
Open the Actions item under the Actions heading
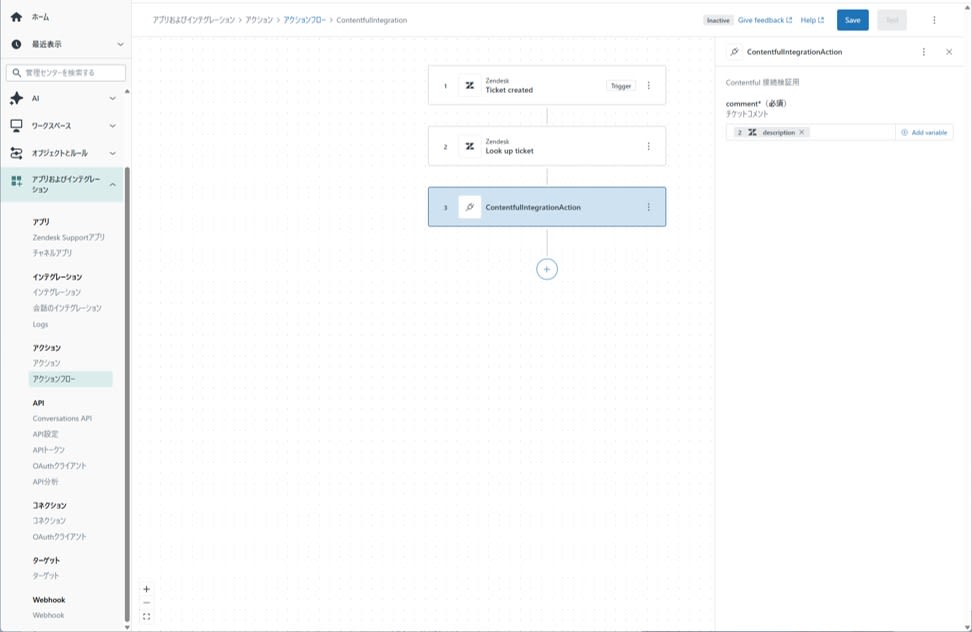coord(46,363)
